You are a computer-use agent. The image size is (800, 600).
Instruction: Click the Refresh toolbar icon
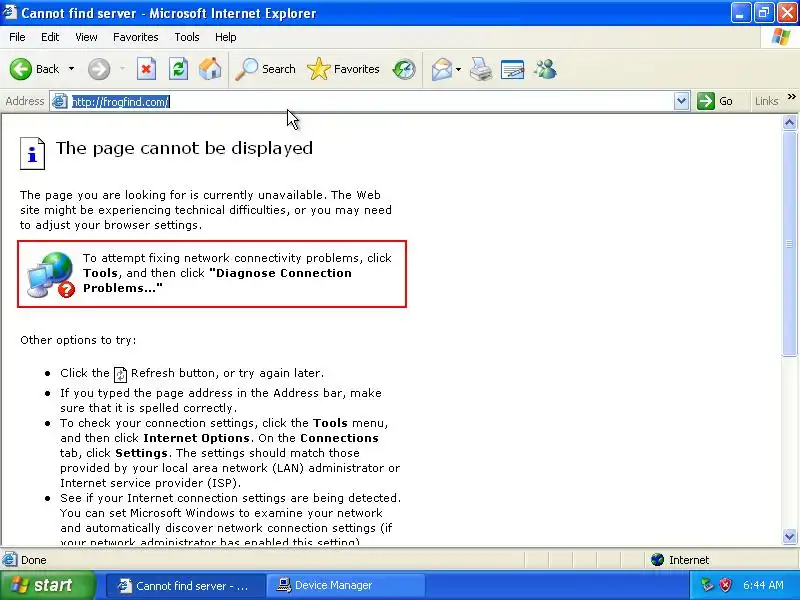click(x=179, y=69)
